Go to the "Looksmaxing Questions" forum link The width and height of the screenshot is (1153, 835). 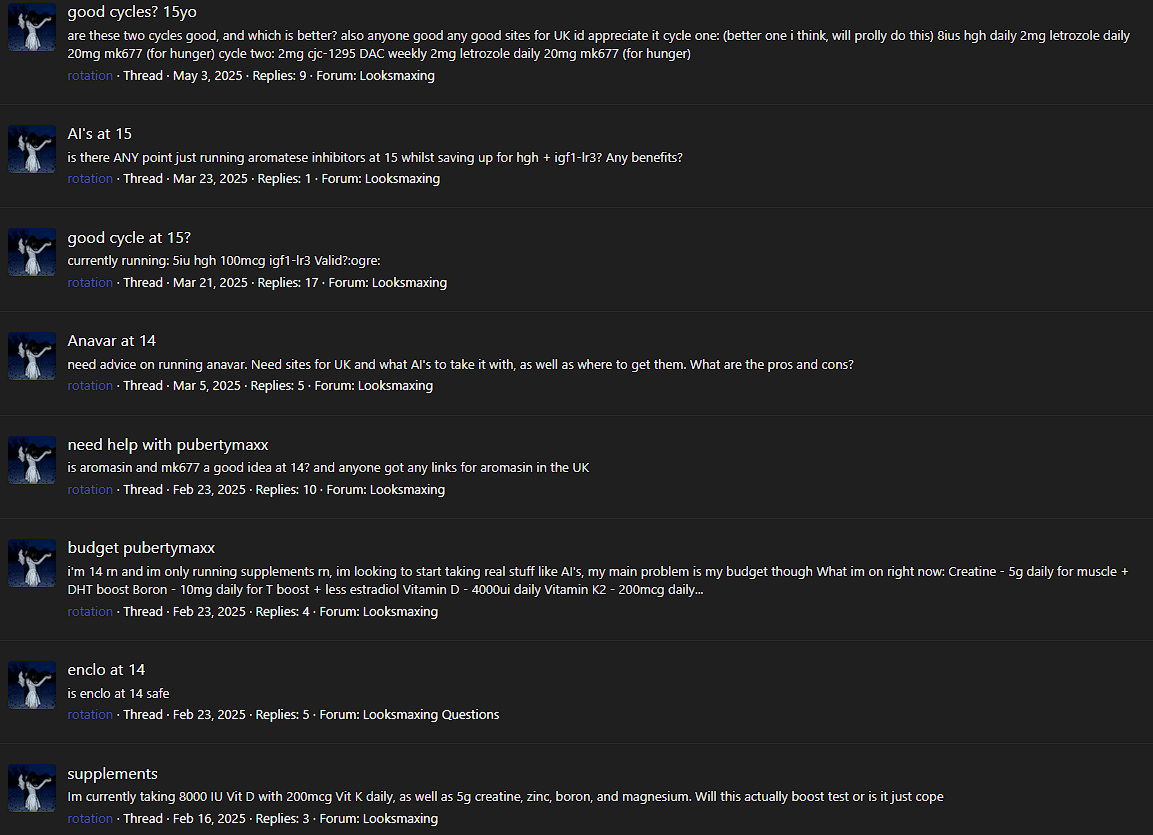click(431, 715)
